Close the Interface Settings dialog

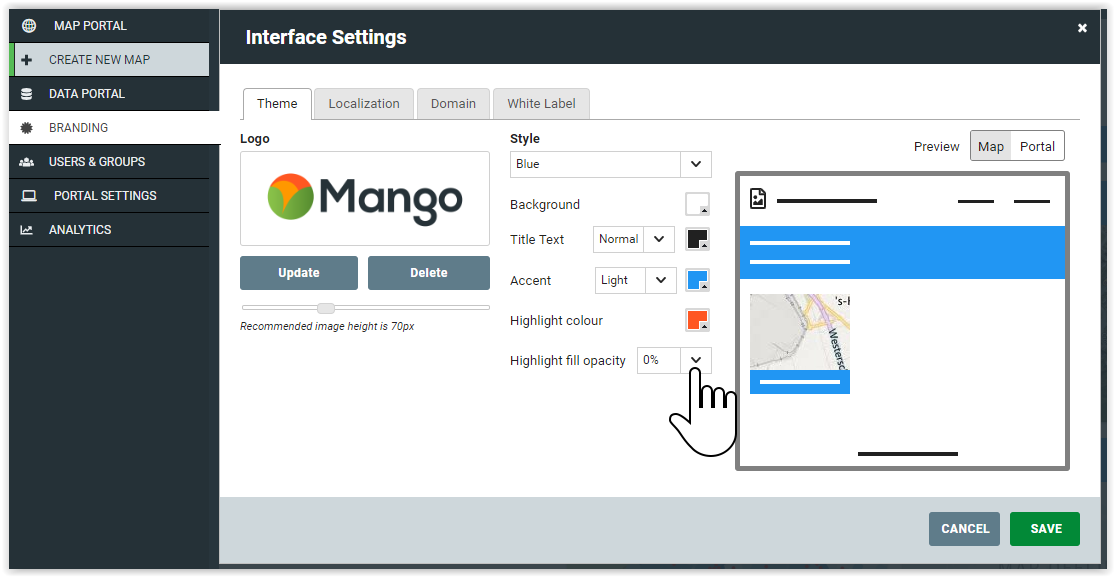click(1082, 28)
